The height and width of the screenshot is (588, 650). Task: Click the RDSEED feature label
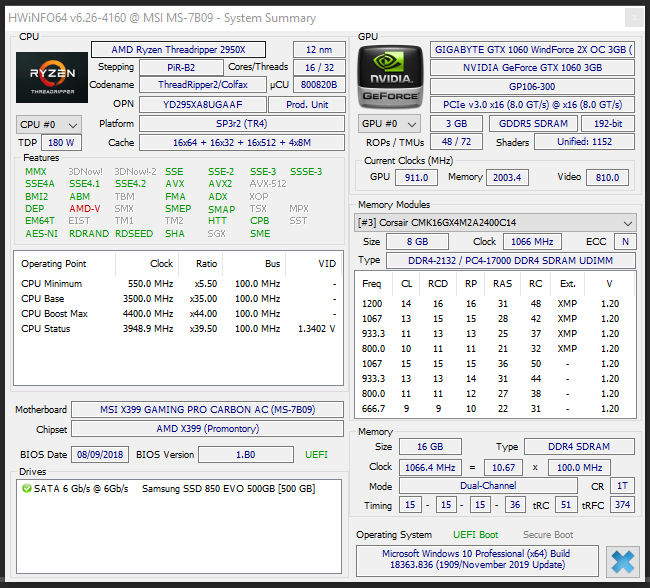(x=134, y=233)
